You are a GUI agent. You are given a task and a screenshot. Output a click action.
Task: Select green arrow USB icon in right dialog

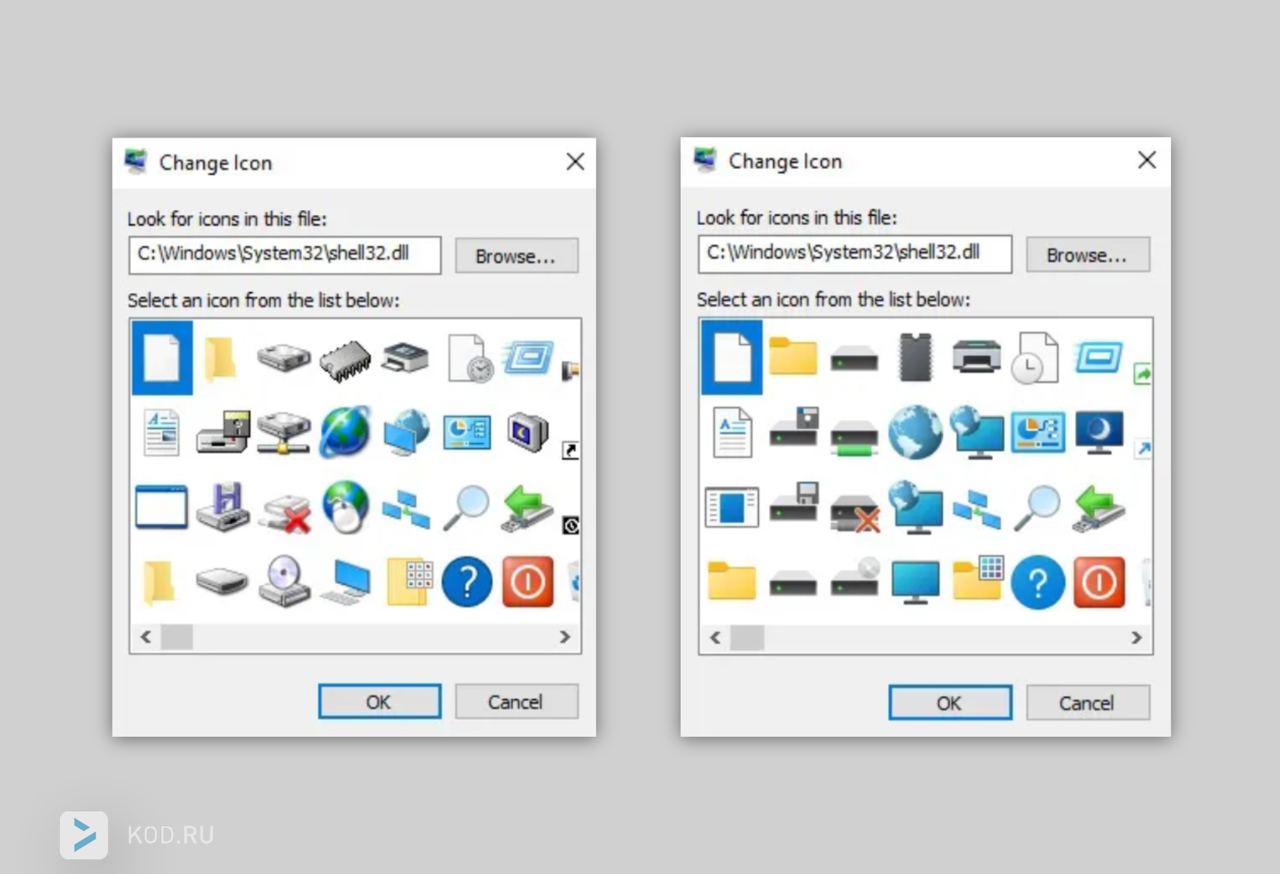click(x=1099, y=508)
